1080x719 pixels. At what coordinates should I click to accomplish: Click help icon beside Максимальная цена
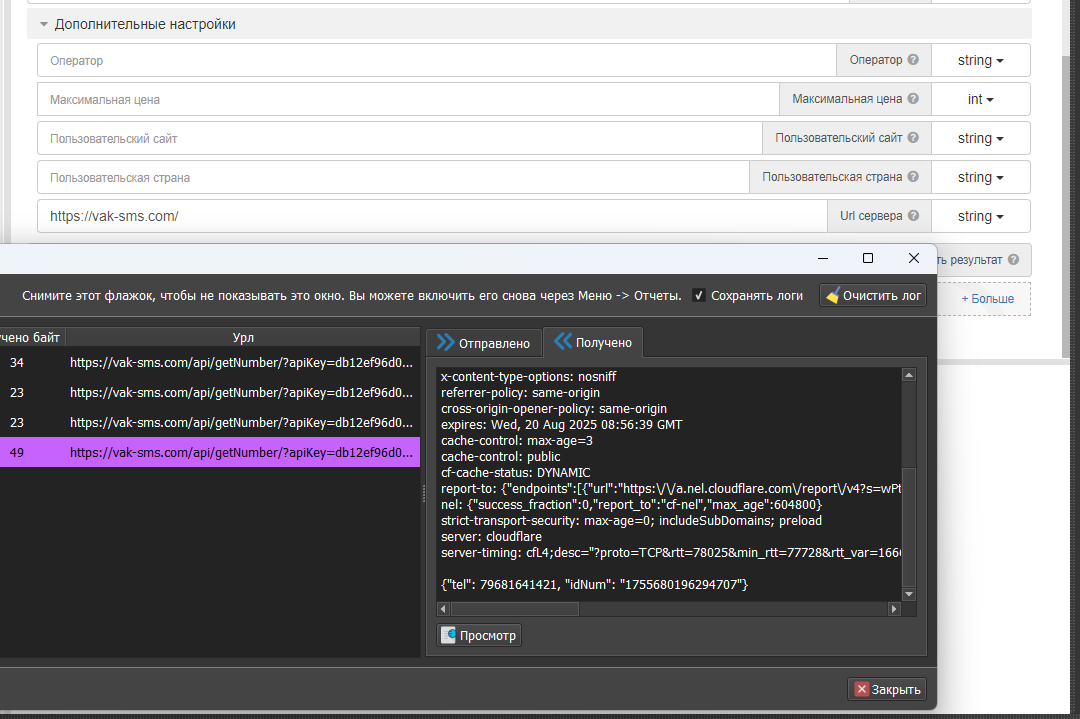click(x=913, y=99)
